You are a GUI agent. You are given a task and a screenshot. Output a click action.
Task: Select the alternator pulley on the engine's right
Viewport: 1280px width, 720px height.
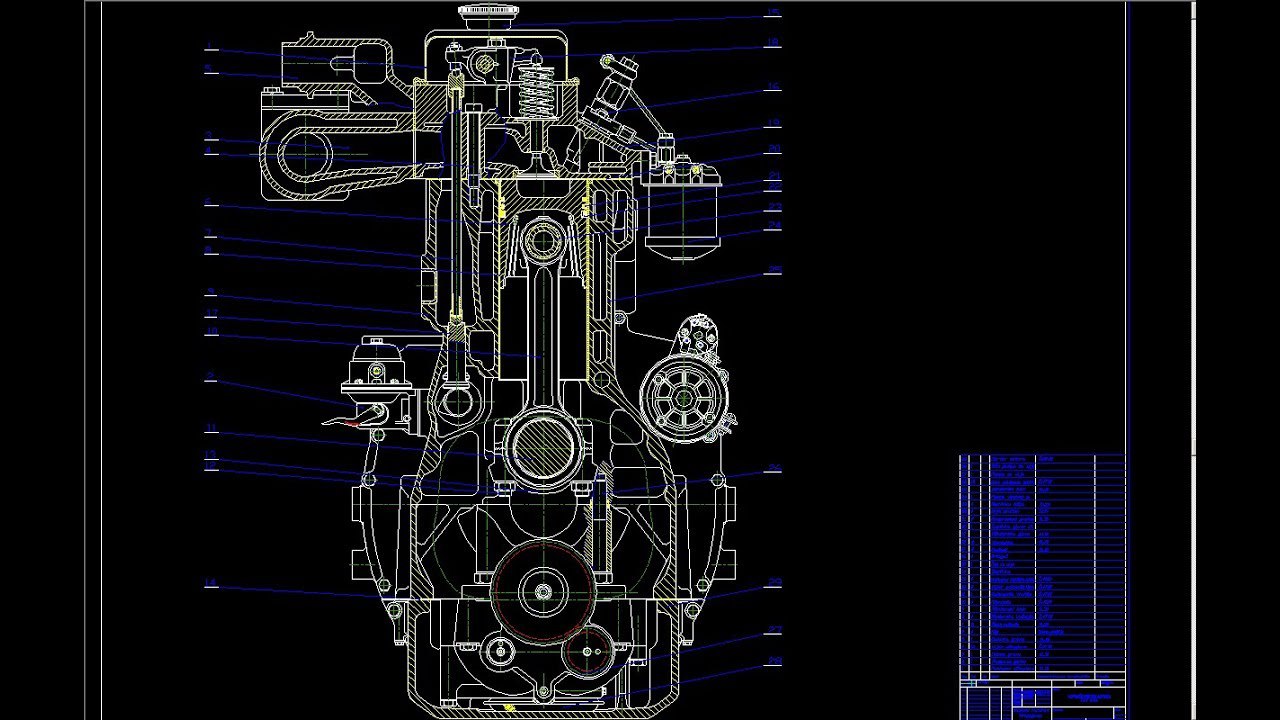pyautogui.click(x=683, y=398)
